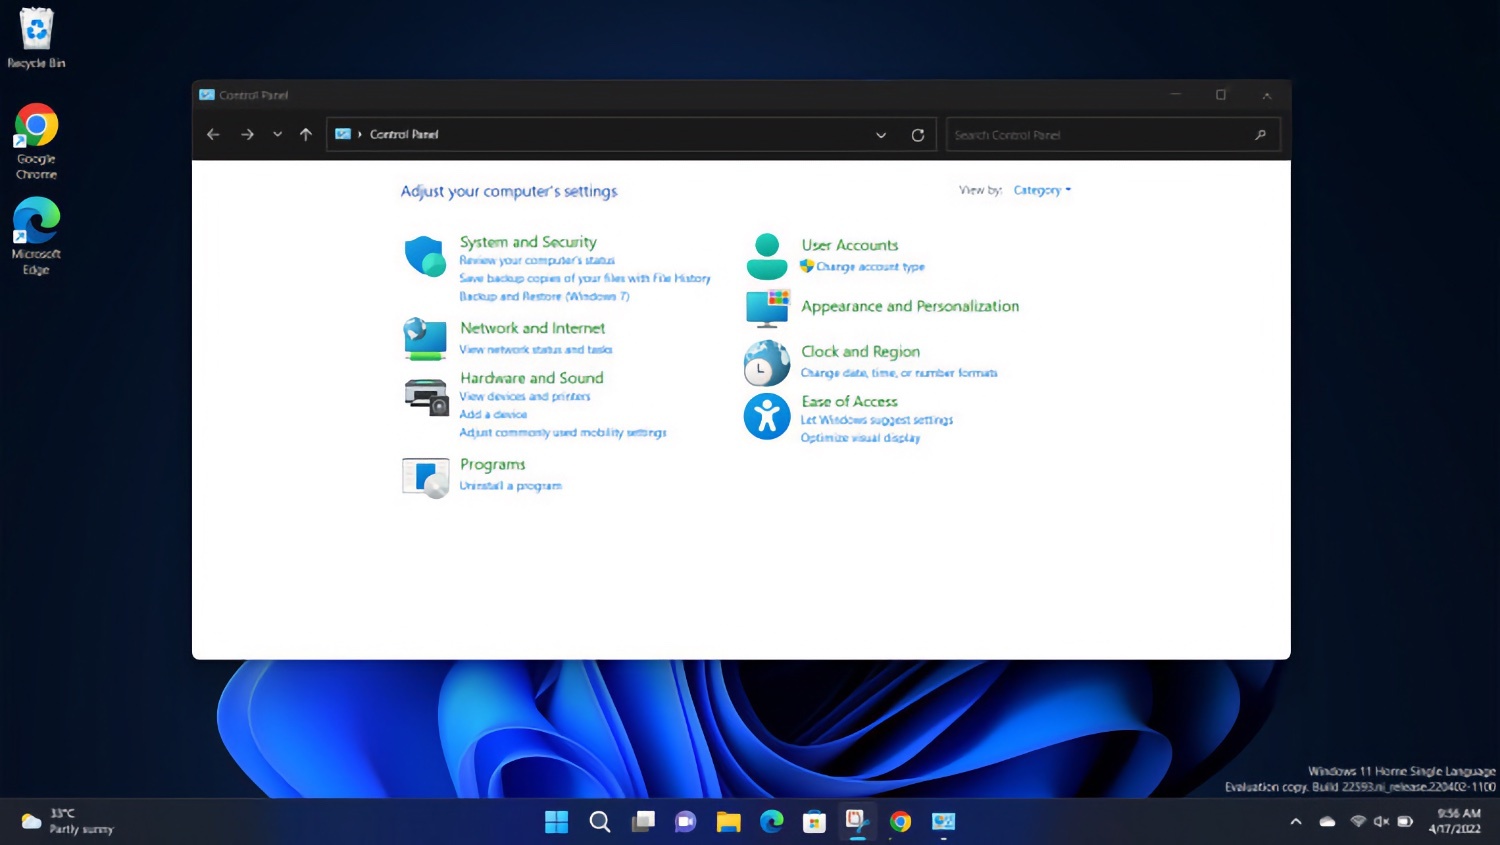This screenshot has width=1500, height=845.
Task: Click the Hardware and Sound printer icon
Action: (x=425, y=397)
